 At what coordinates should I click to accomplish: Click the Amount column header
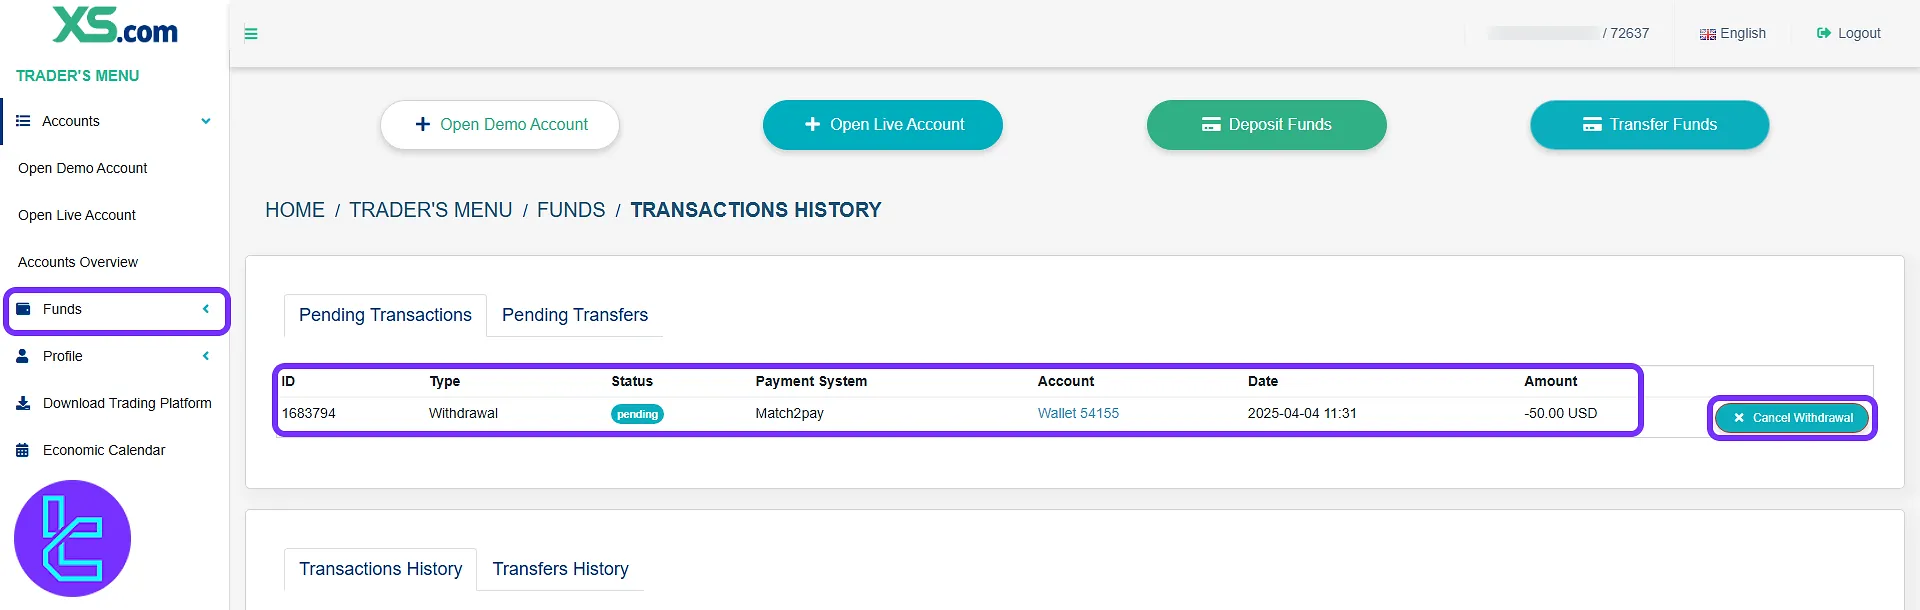click(1550, 381)
